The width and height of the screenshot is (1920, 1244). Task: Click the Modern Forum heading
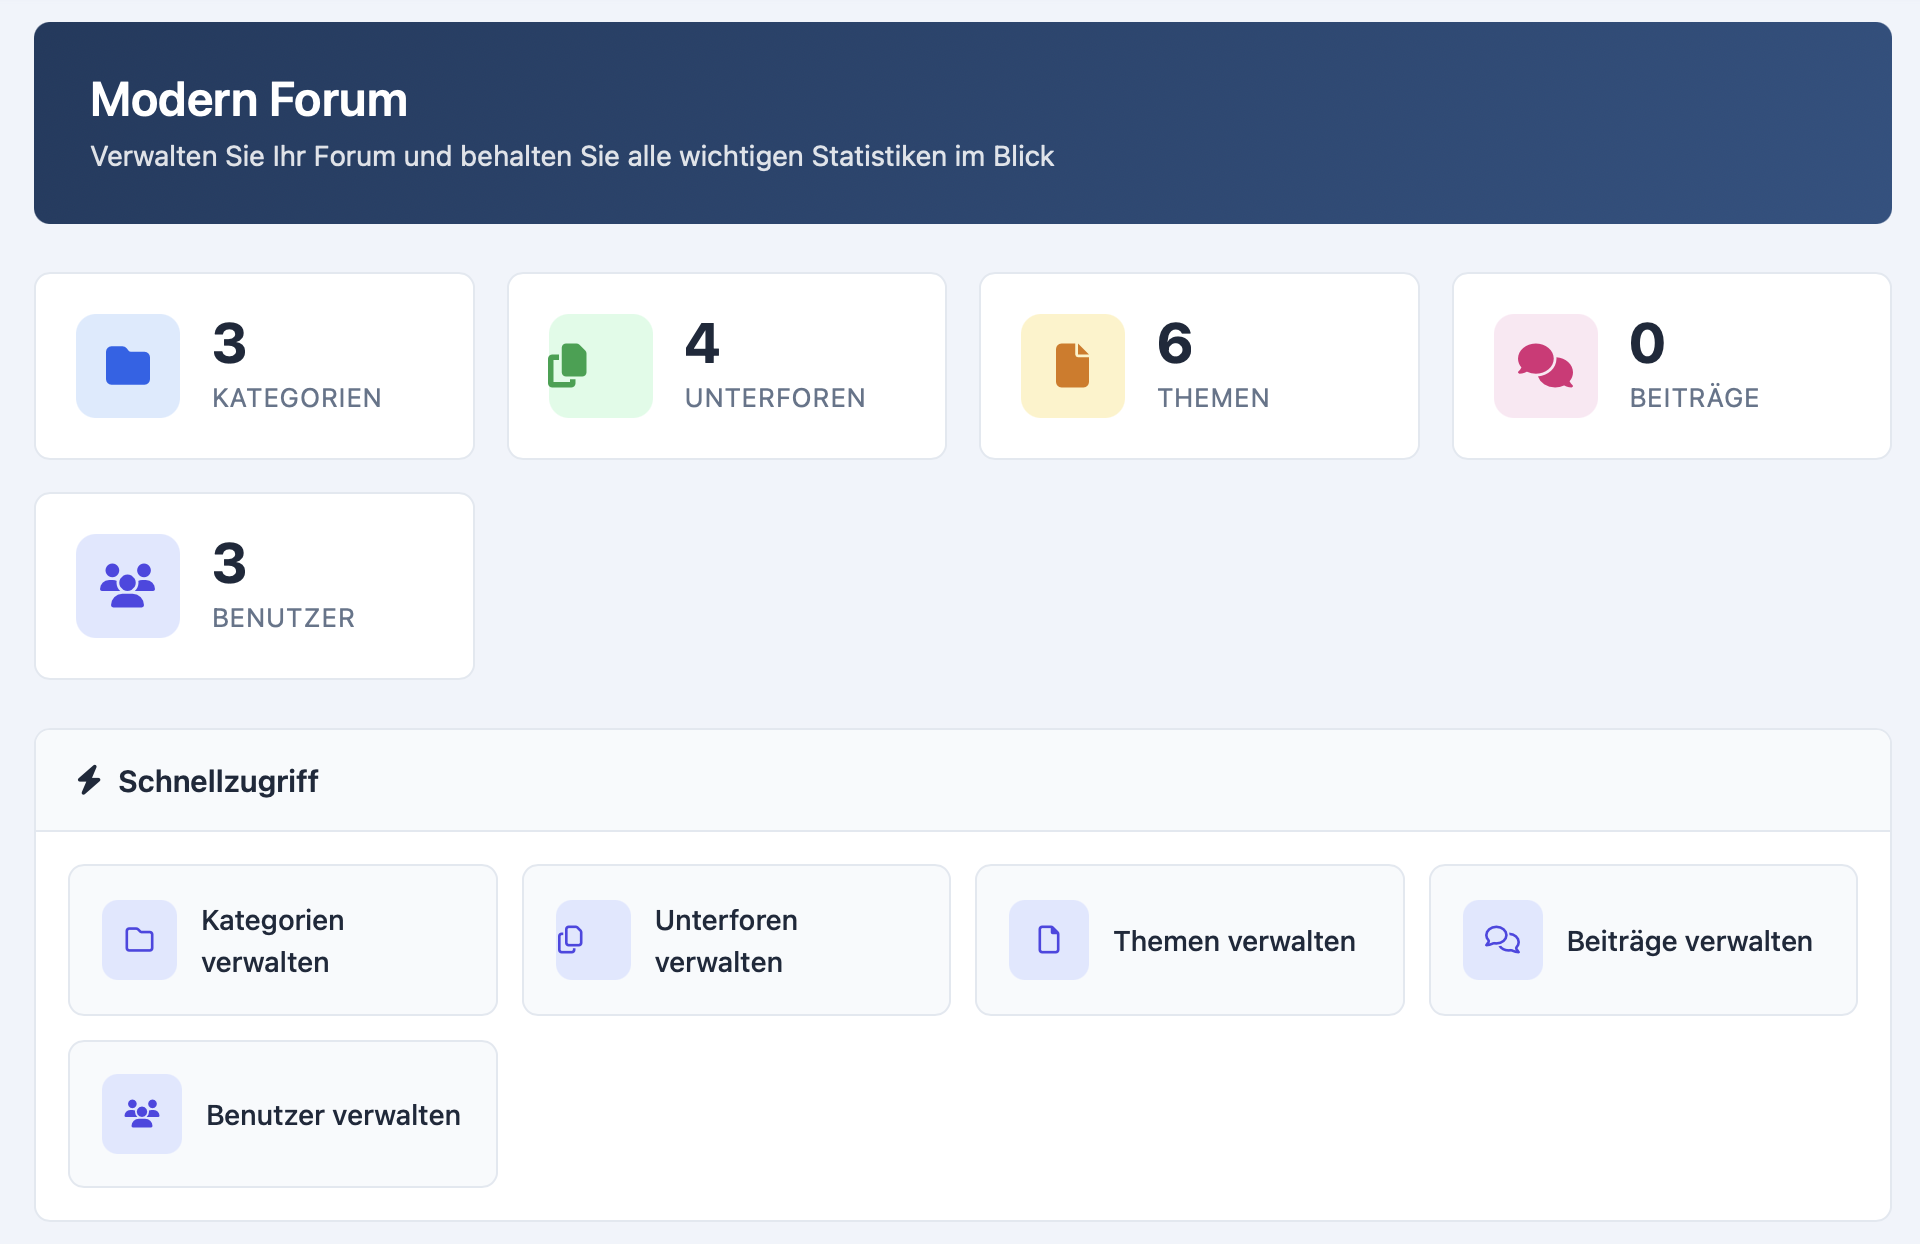[248, 99]
